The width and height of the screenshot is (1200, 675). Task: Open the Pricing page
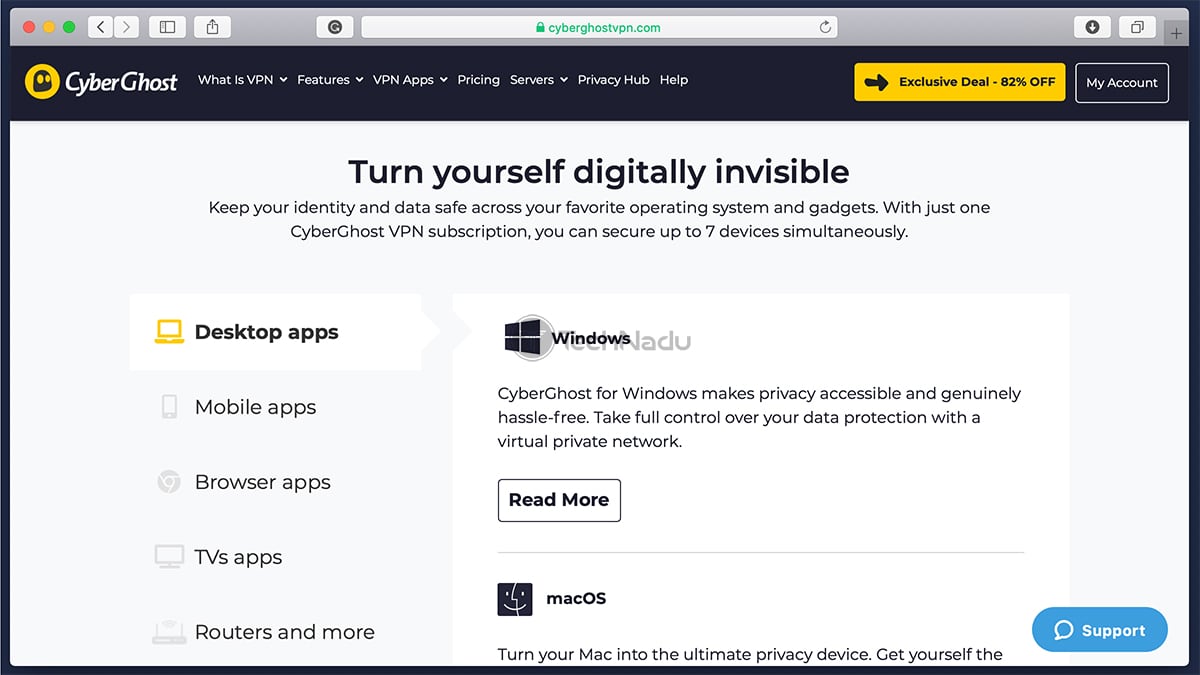(478, 80)
